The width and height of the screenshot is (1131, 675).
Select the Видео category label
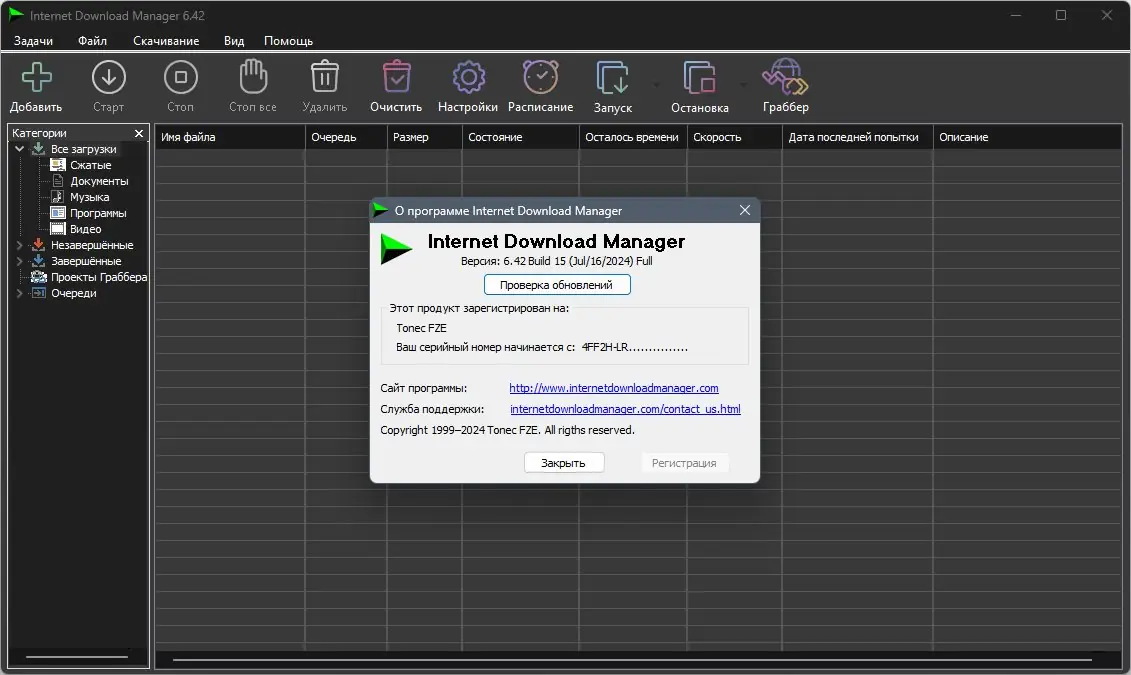(85, 229)
